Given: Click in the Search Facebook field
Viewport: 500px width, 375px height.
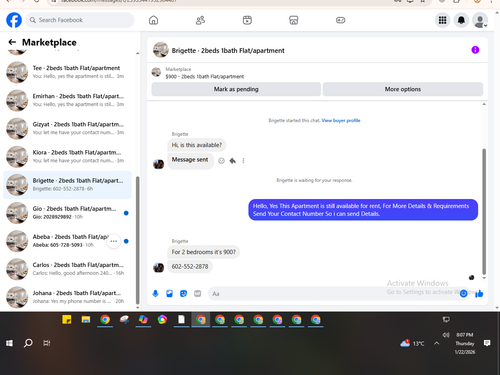Looking at the screenshot, I should point(80,20).
